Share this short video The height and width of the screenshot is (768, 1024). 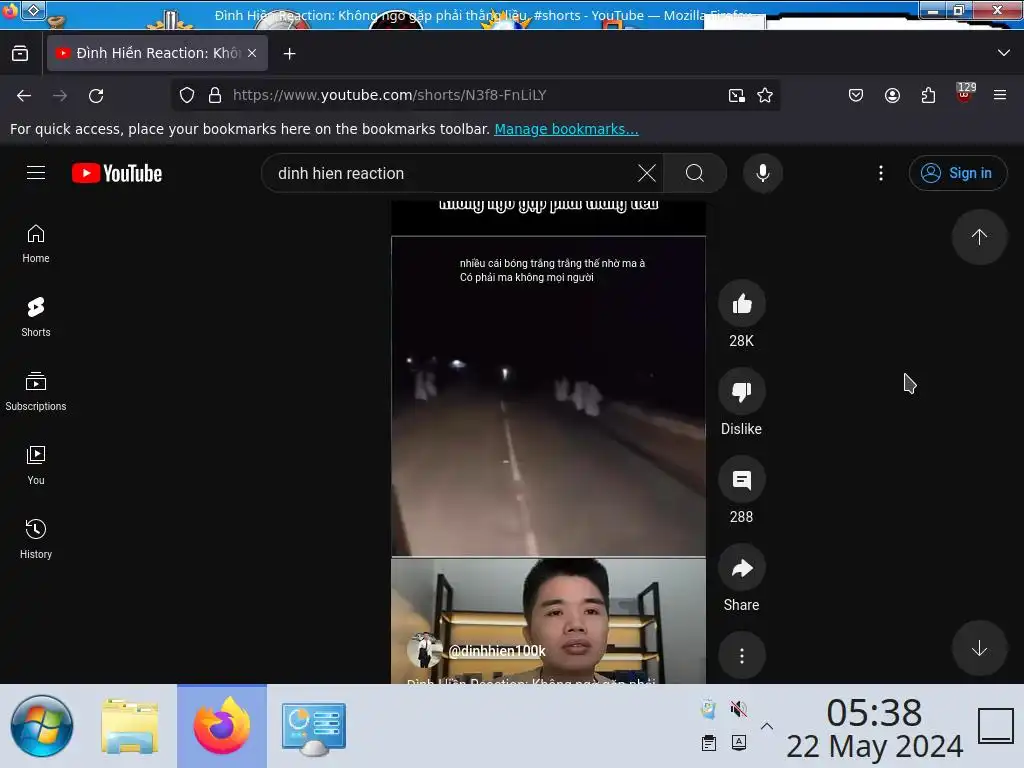tap(741, 568)
